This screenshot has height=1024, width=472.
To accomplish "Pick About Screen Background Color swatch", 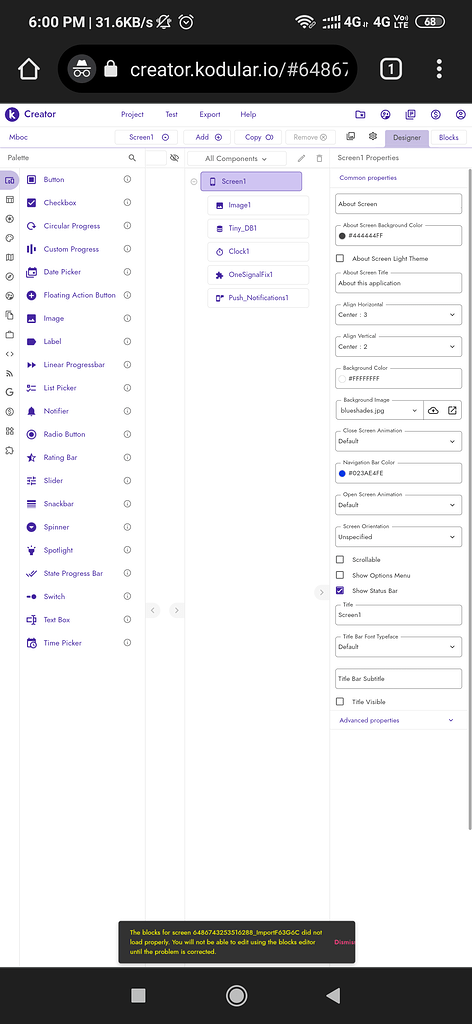I will (x=342, y=235).
